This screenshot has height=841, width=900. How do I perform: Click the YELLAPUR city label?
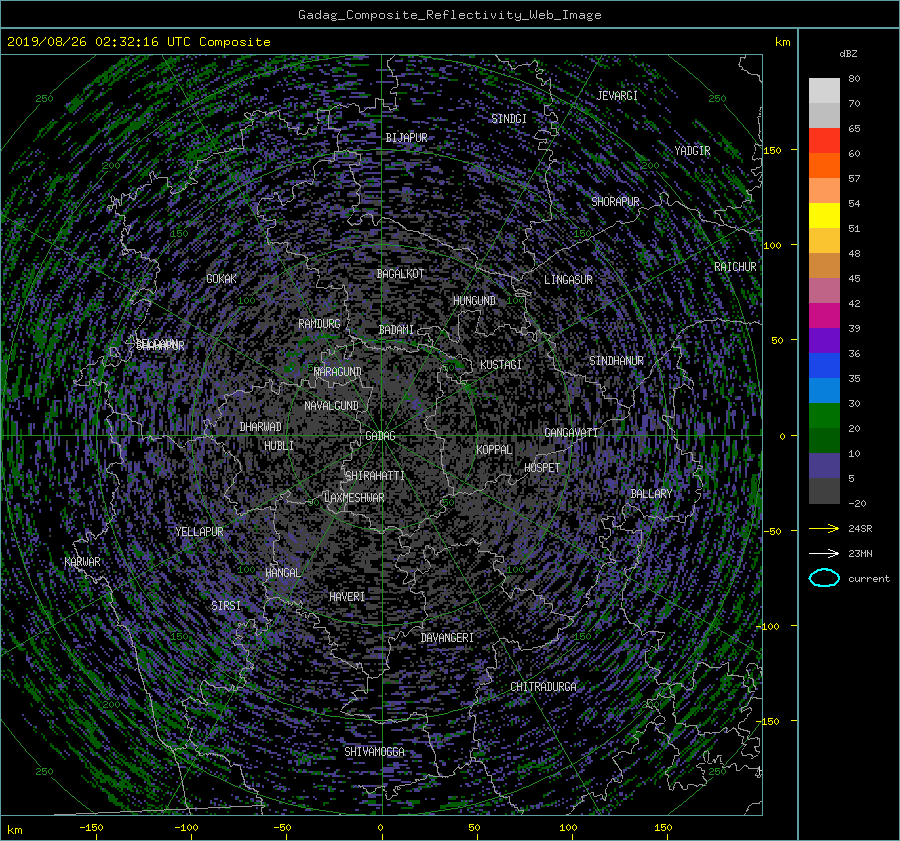coord(199,532)
